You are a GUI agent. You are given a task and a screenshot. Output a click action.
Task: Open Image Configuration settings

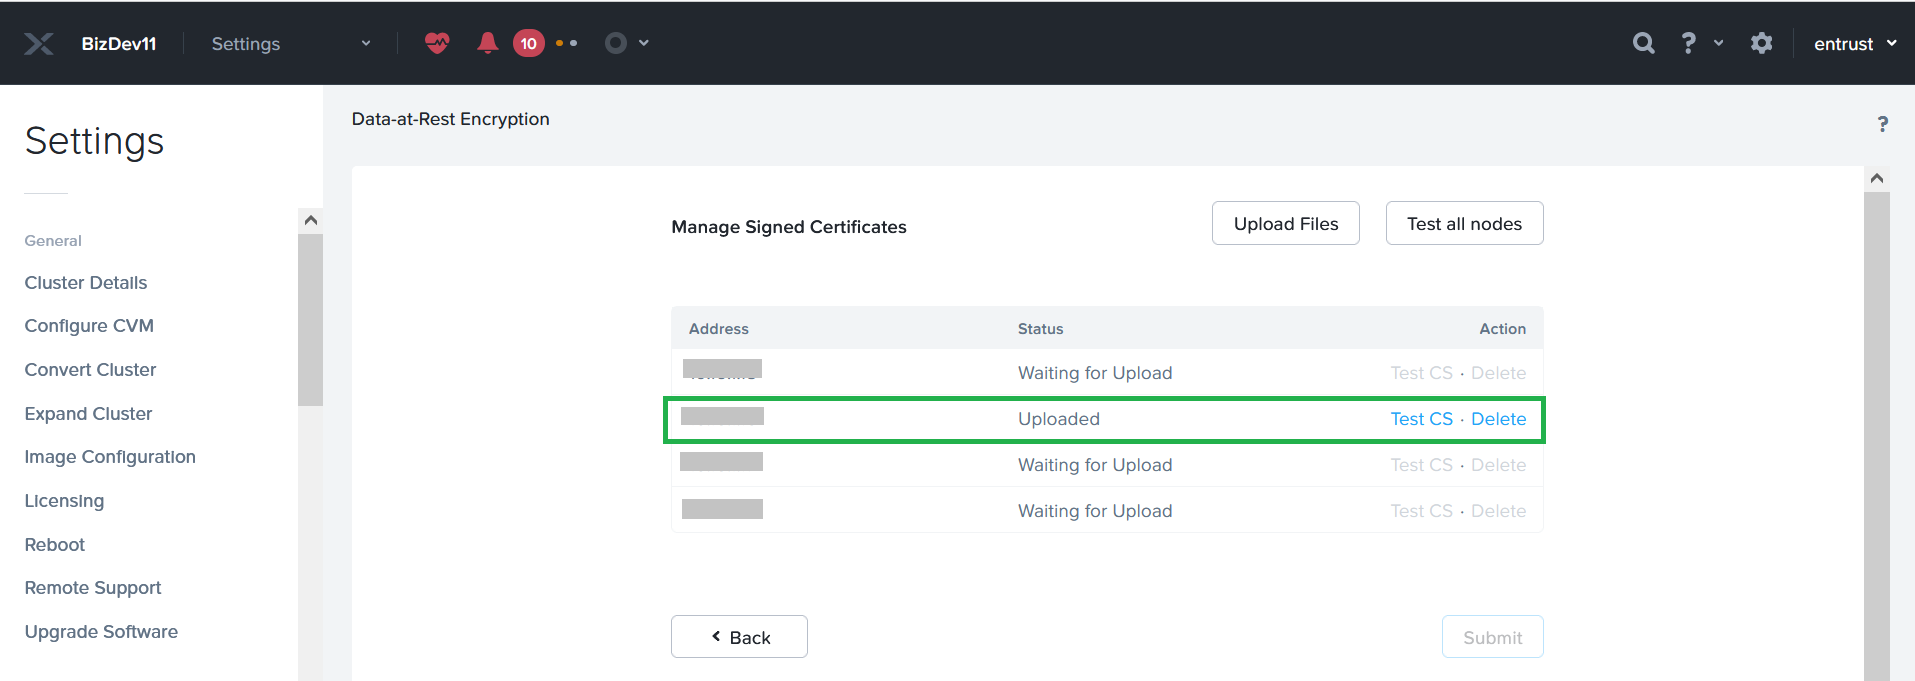110,457
